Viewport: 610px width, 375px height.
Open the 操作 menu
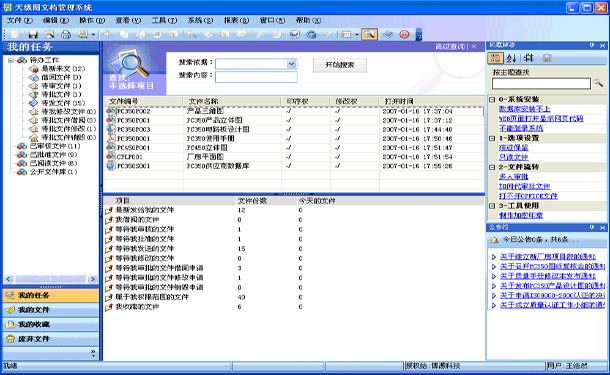click(92, 20)
